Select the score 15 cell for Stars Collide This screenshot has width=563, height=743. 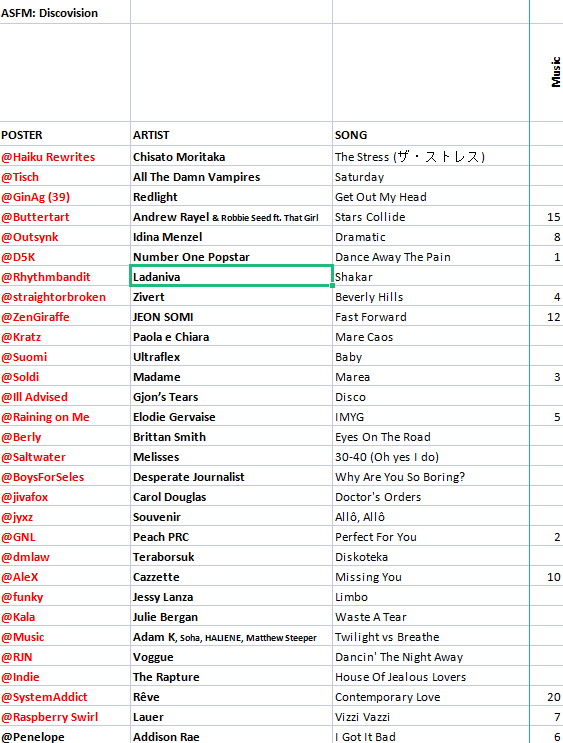pos(546,217)
